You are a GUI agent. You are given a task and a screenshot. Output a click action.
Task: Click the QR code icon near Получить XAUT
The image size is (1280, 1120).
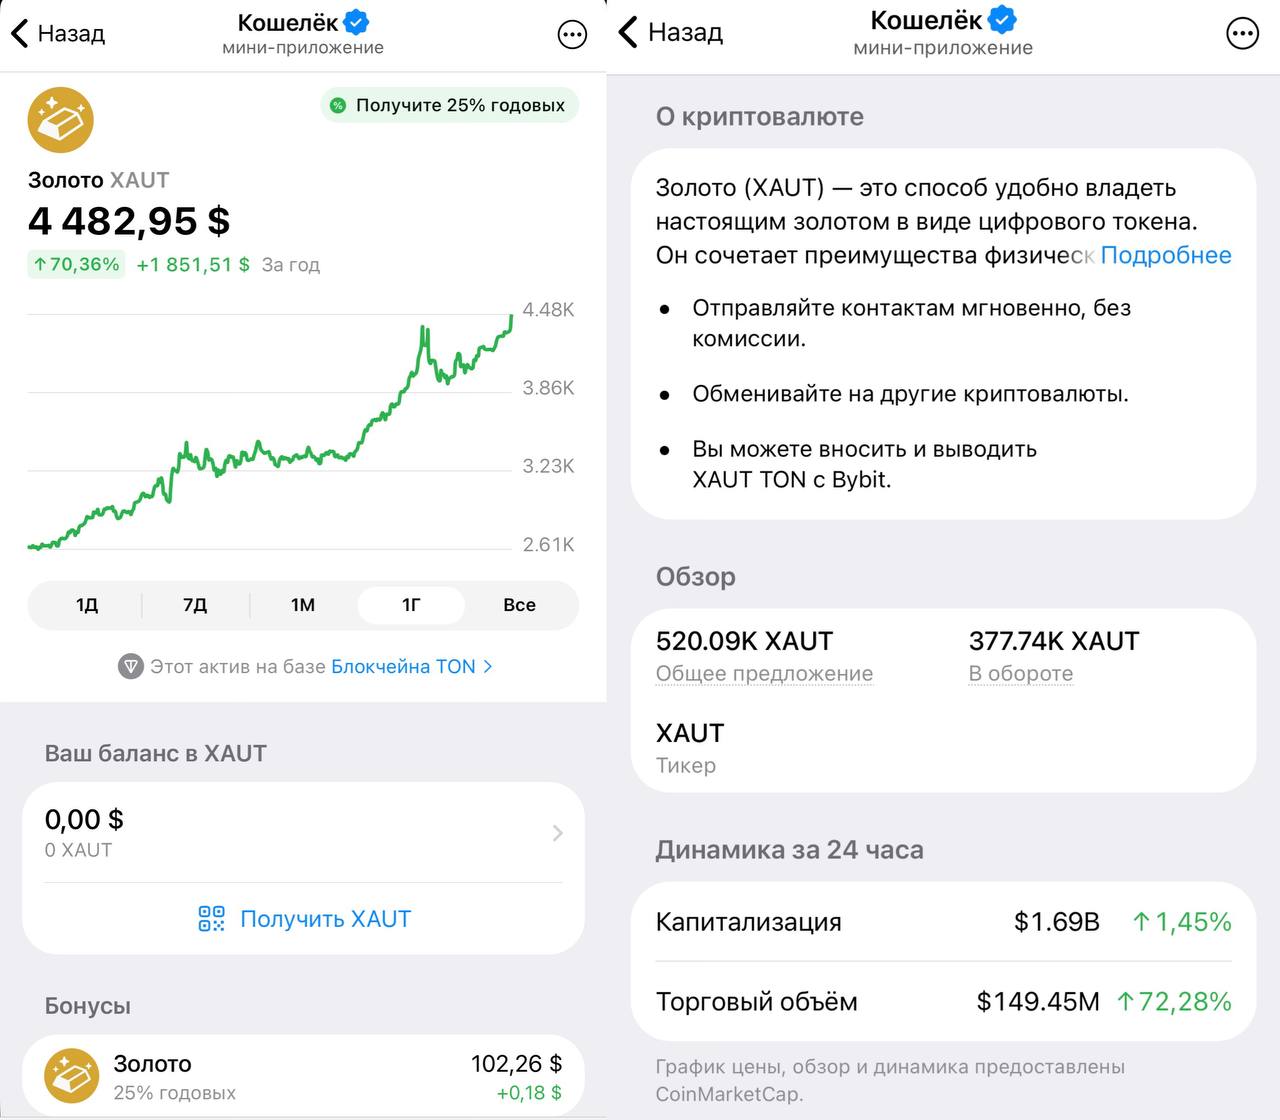pyautogui.click(x=212, y=919)
